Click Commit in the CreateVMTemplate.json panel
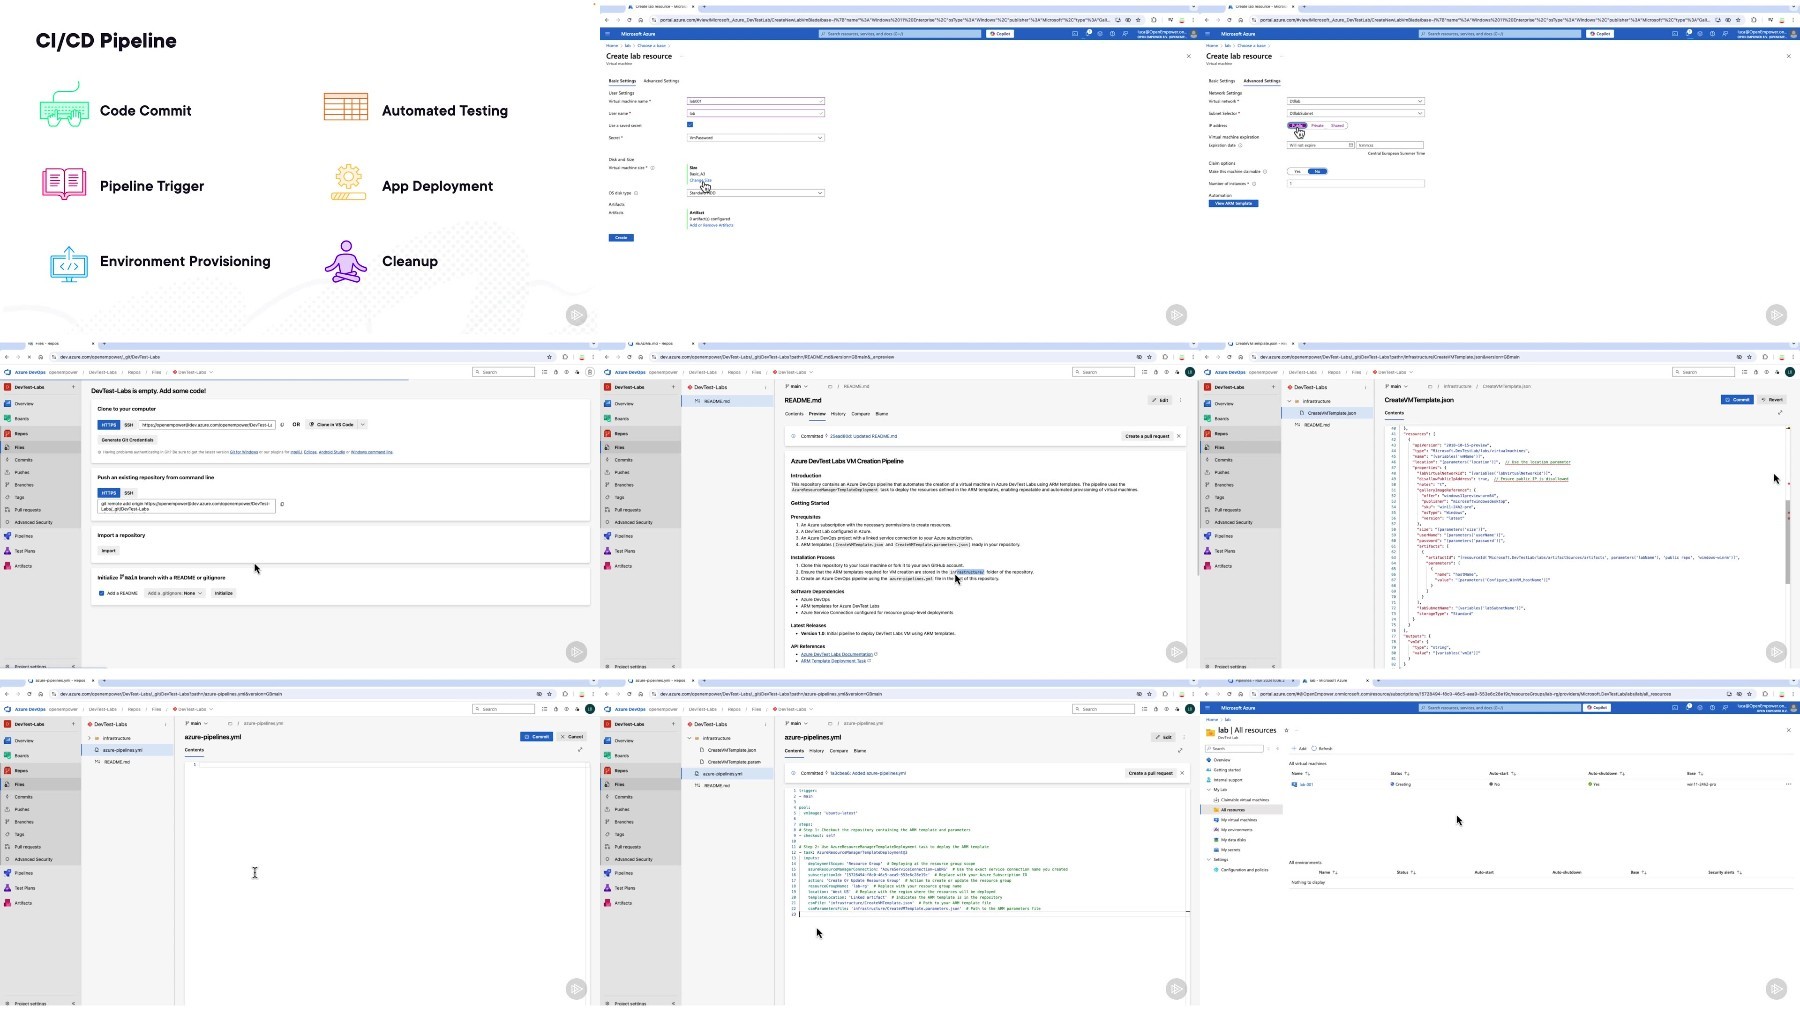 1737,400
